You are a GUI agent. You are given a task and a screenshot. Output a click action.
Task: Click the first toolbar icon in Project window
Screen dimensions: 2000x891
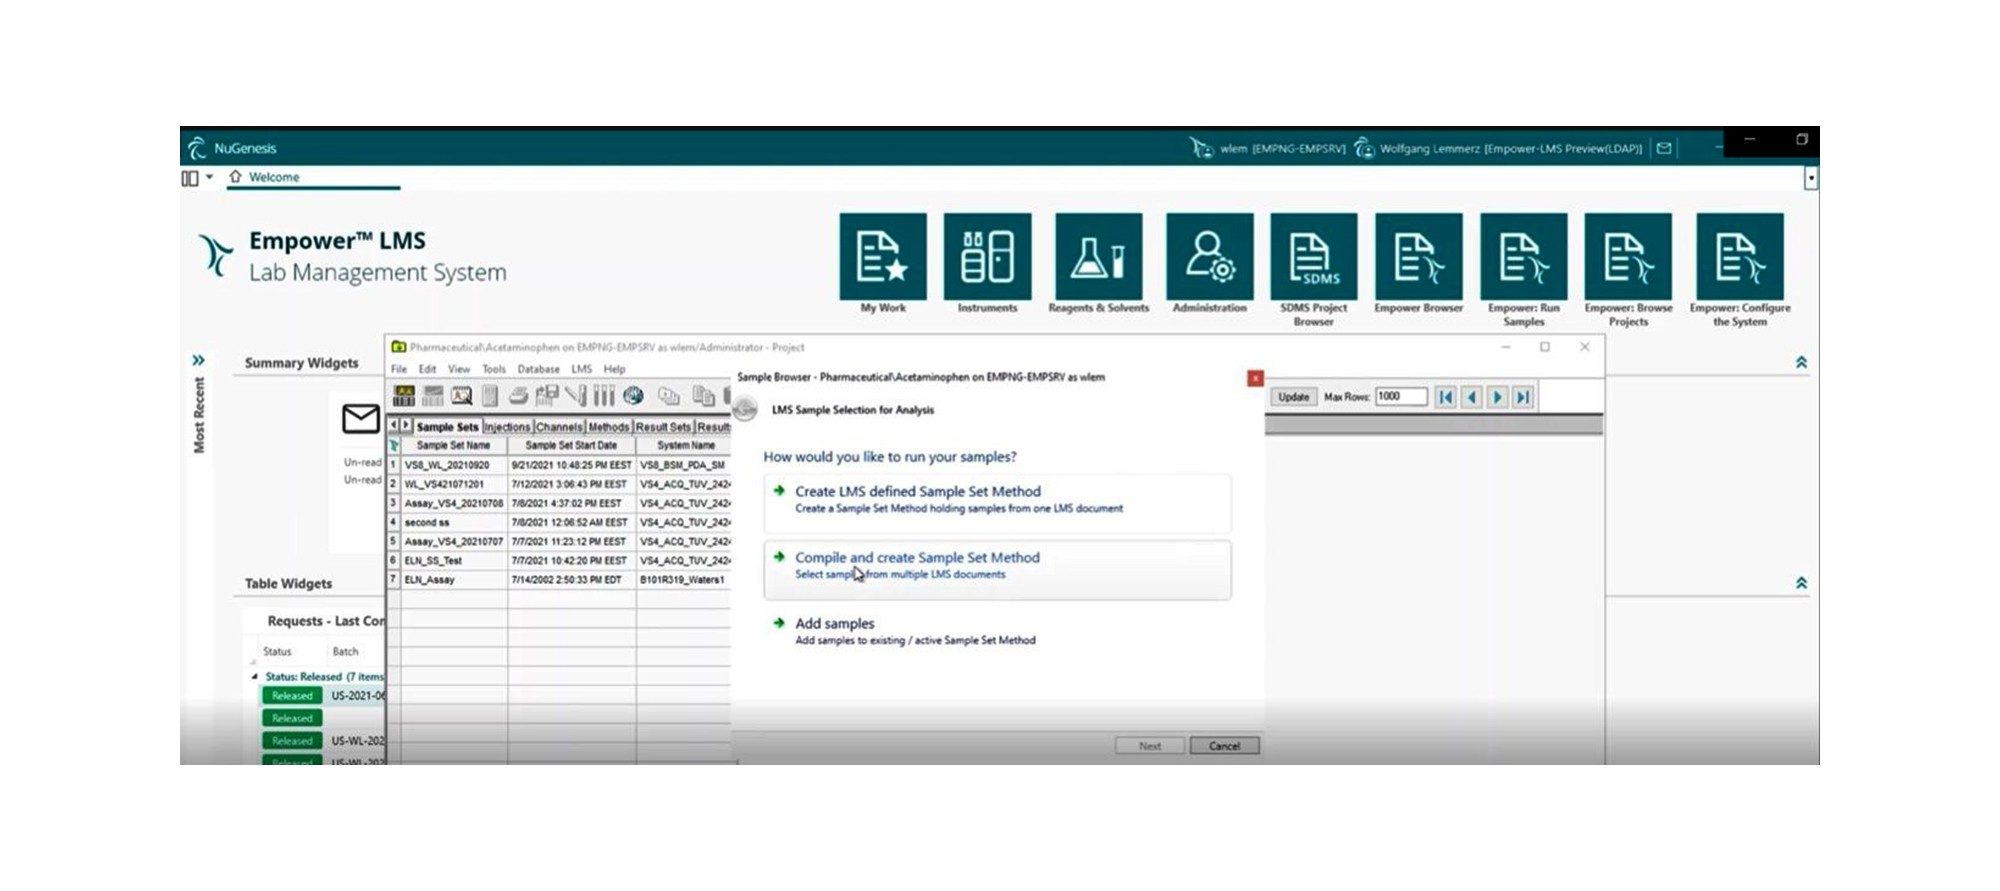click(x=404, y=396)
